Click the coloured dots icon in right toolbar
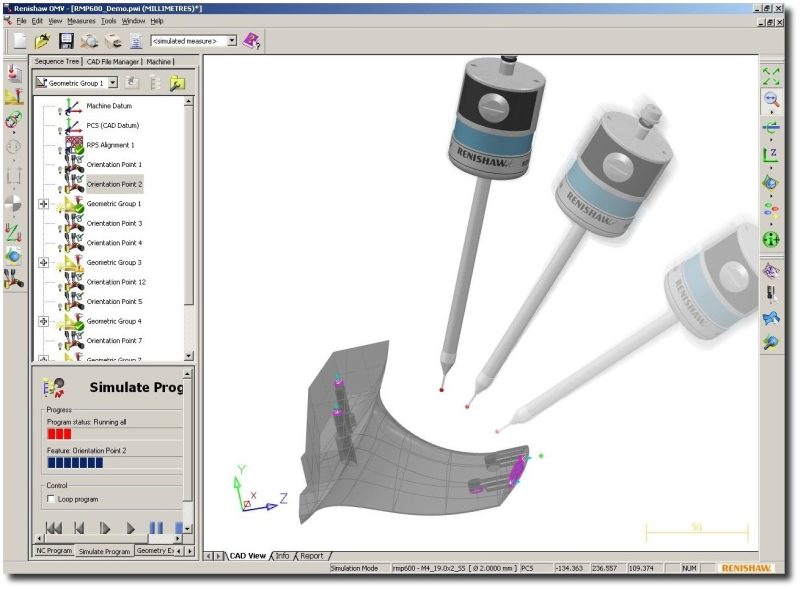The width and height of the screenshot is (800, 589). point(771,210)
